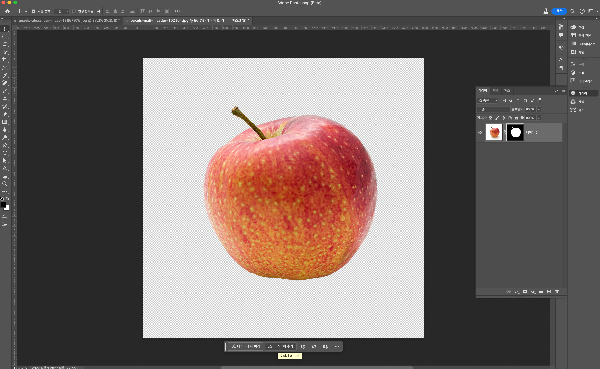The image size is (600, 369).
Task: Open the layer Opacity slider dropdown arrow
Action: (x=538, y=109)
